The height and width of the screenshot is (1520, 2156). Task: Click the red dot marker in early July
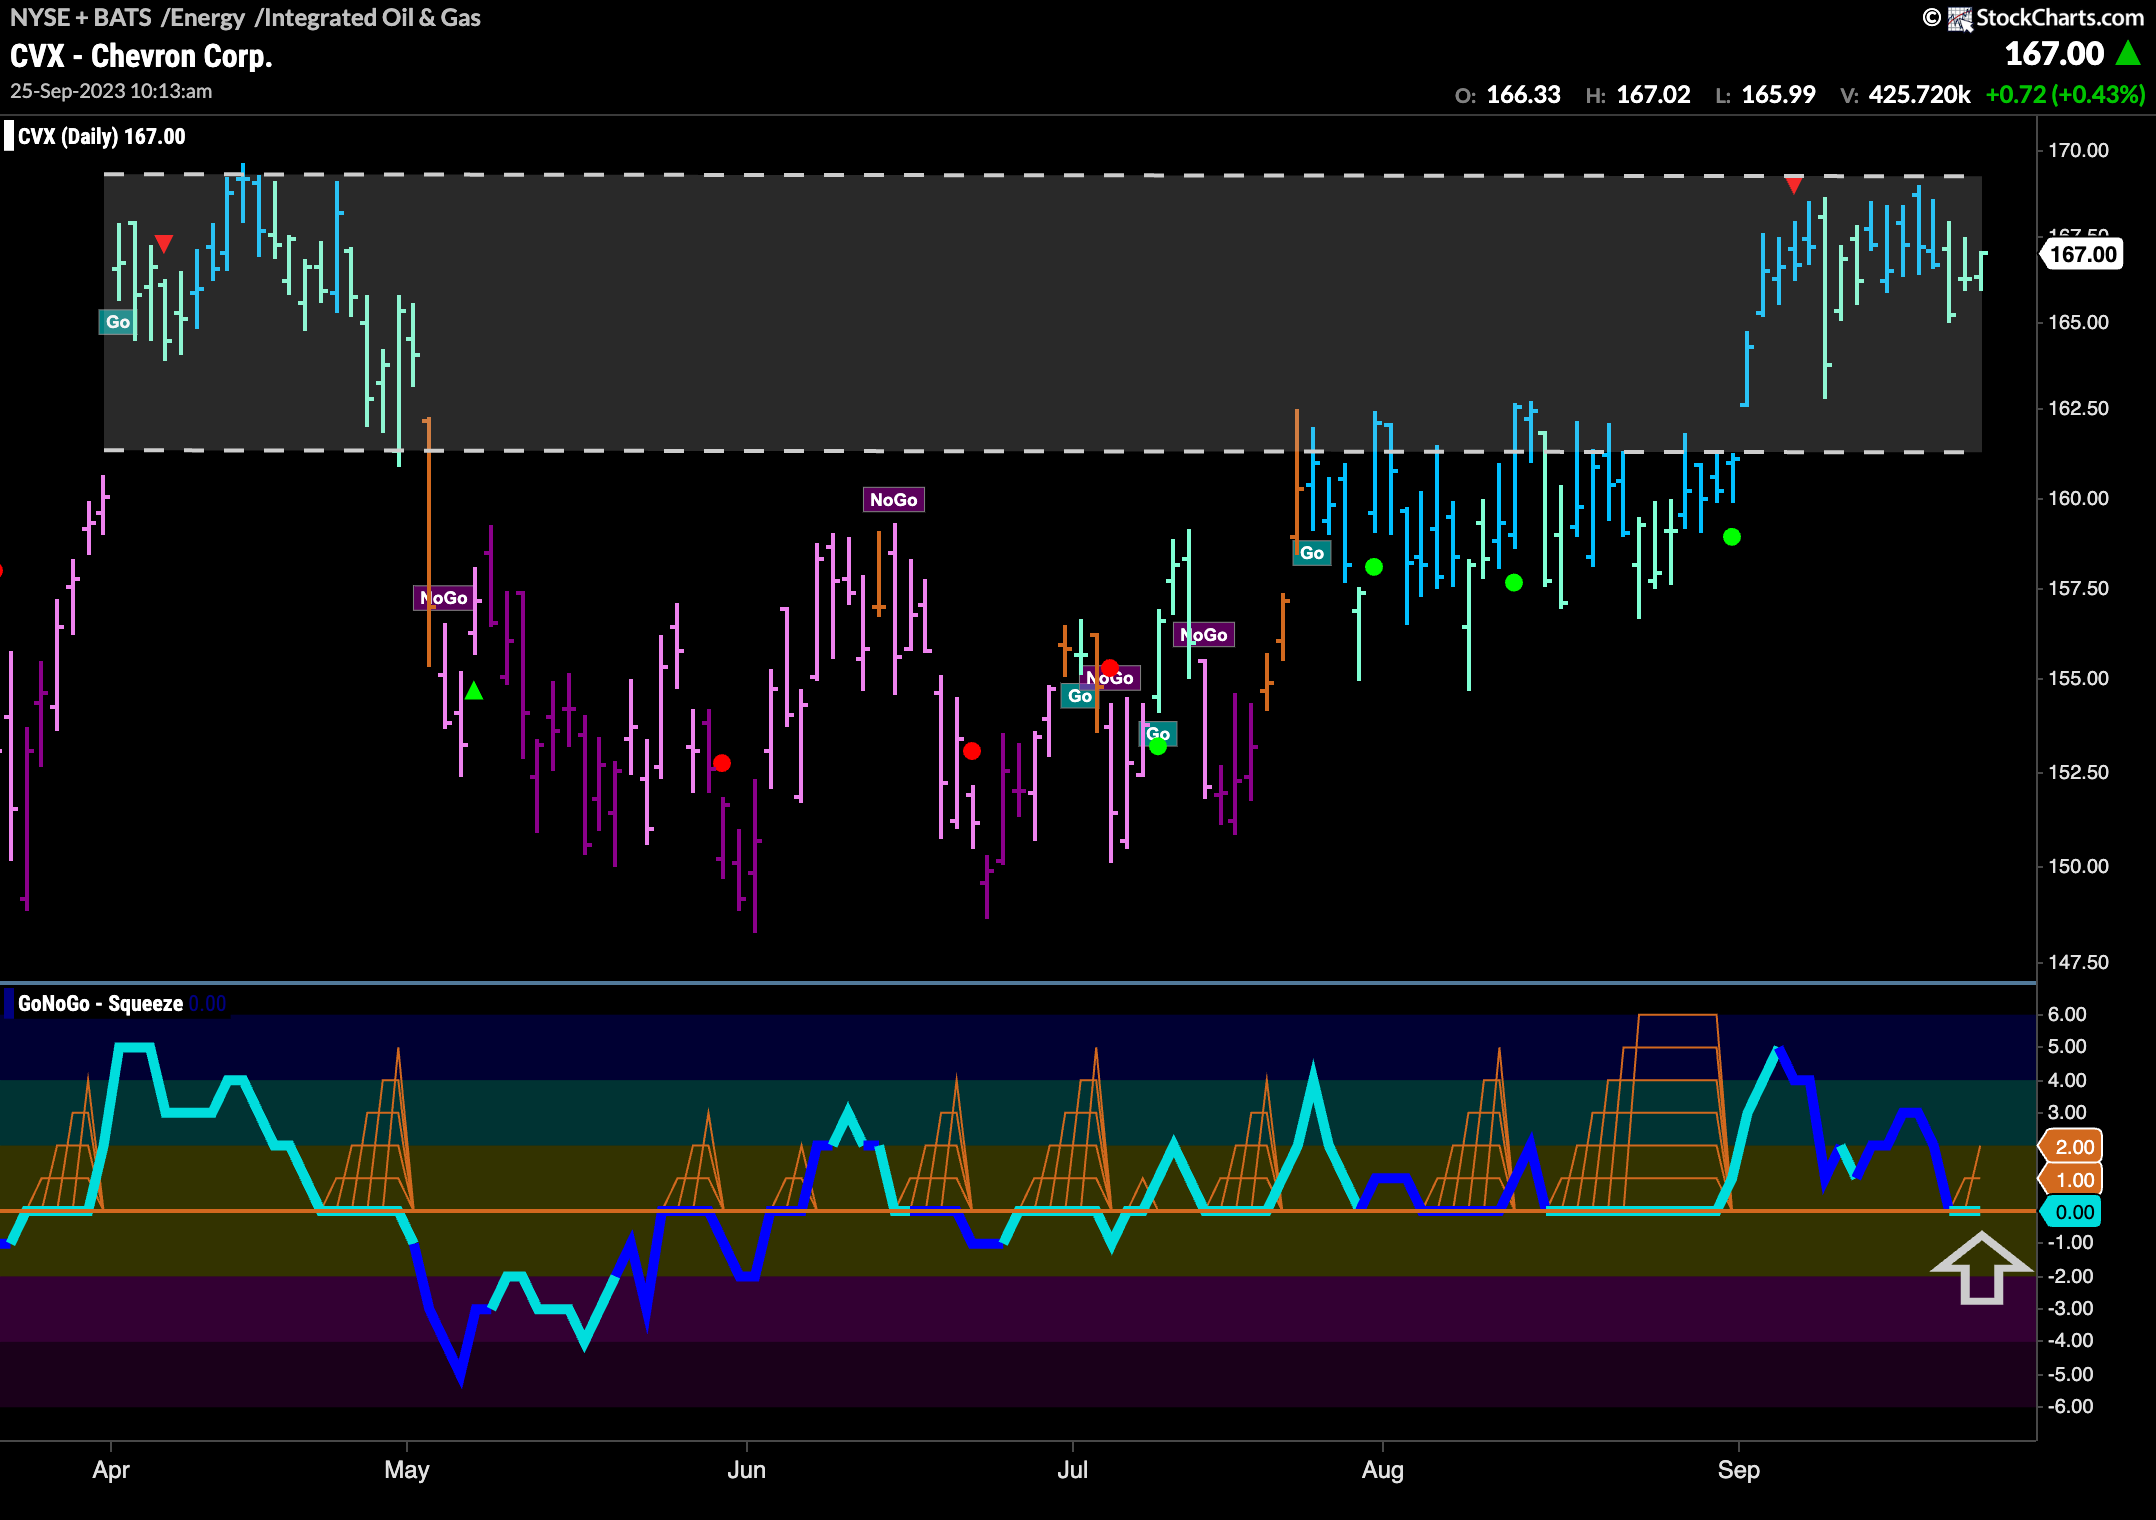click(x=1110, y=668)
